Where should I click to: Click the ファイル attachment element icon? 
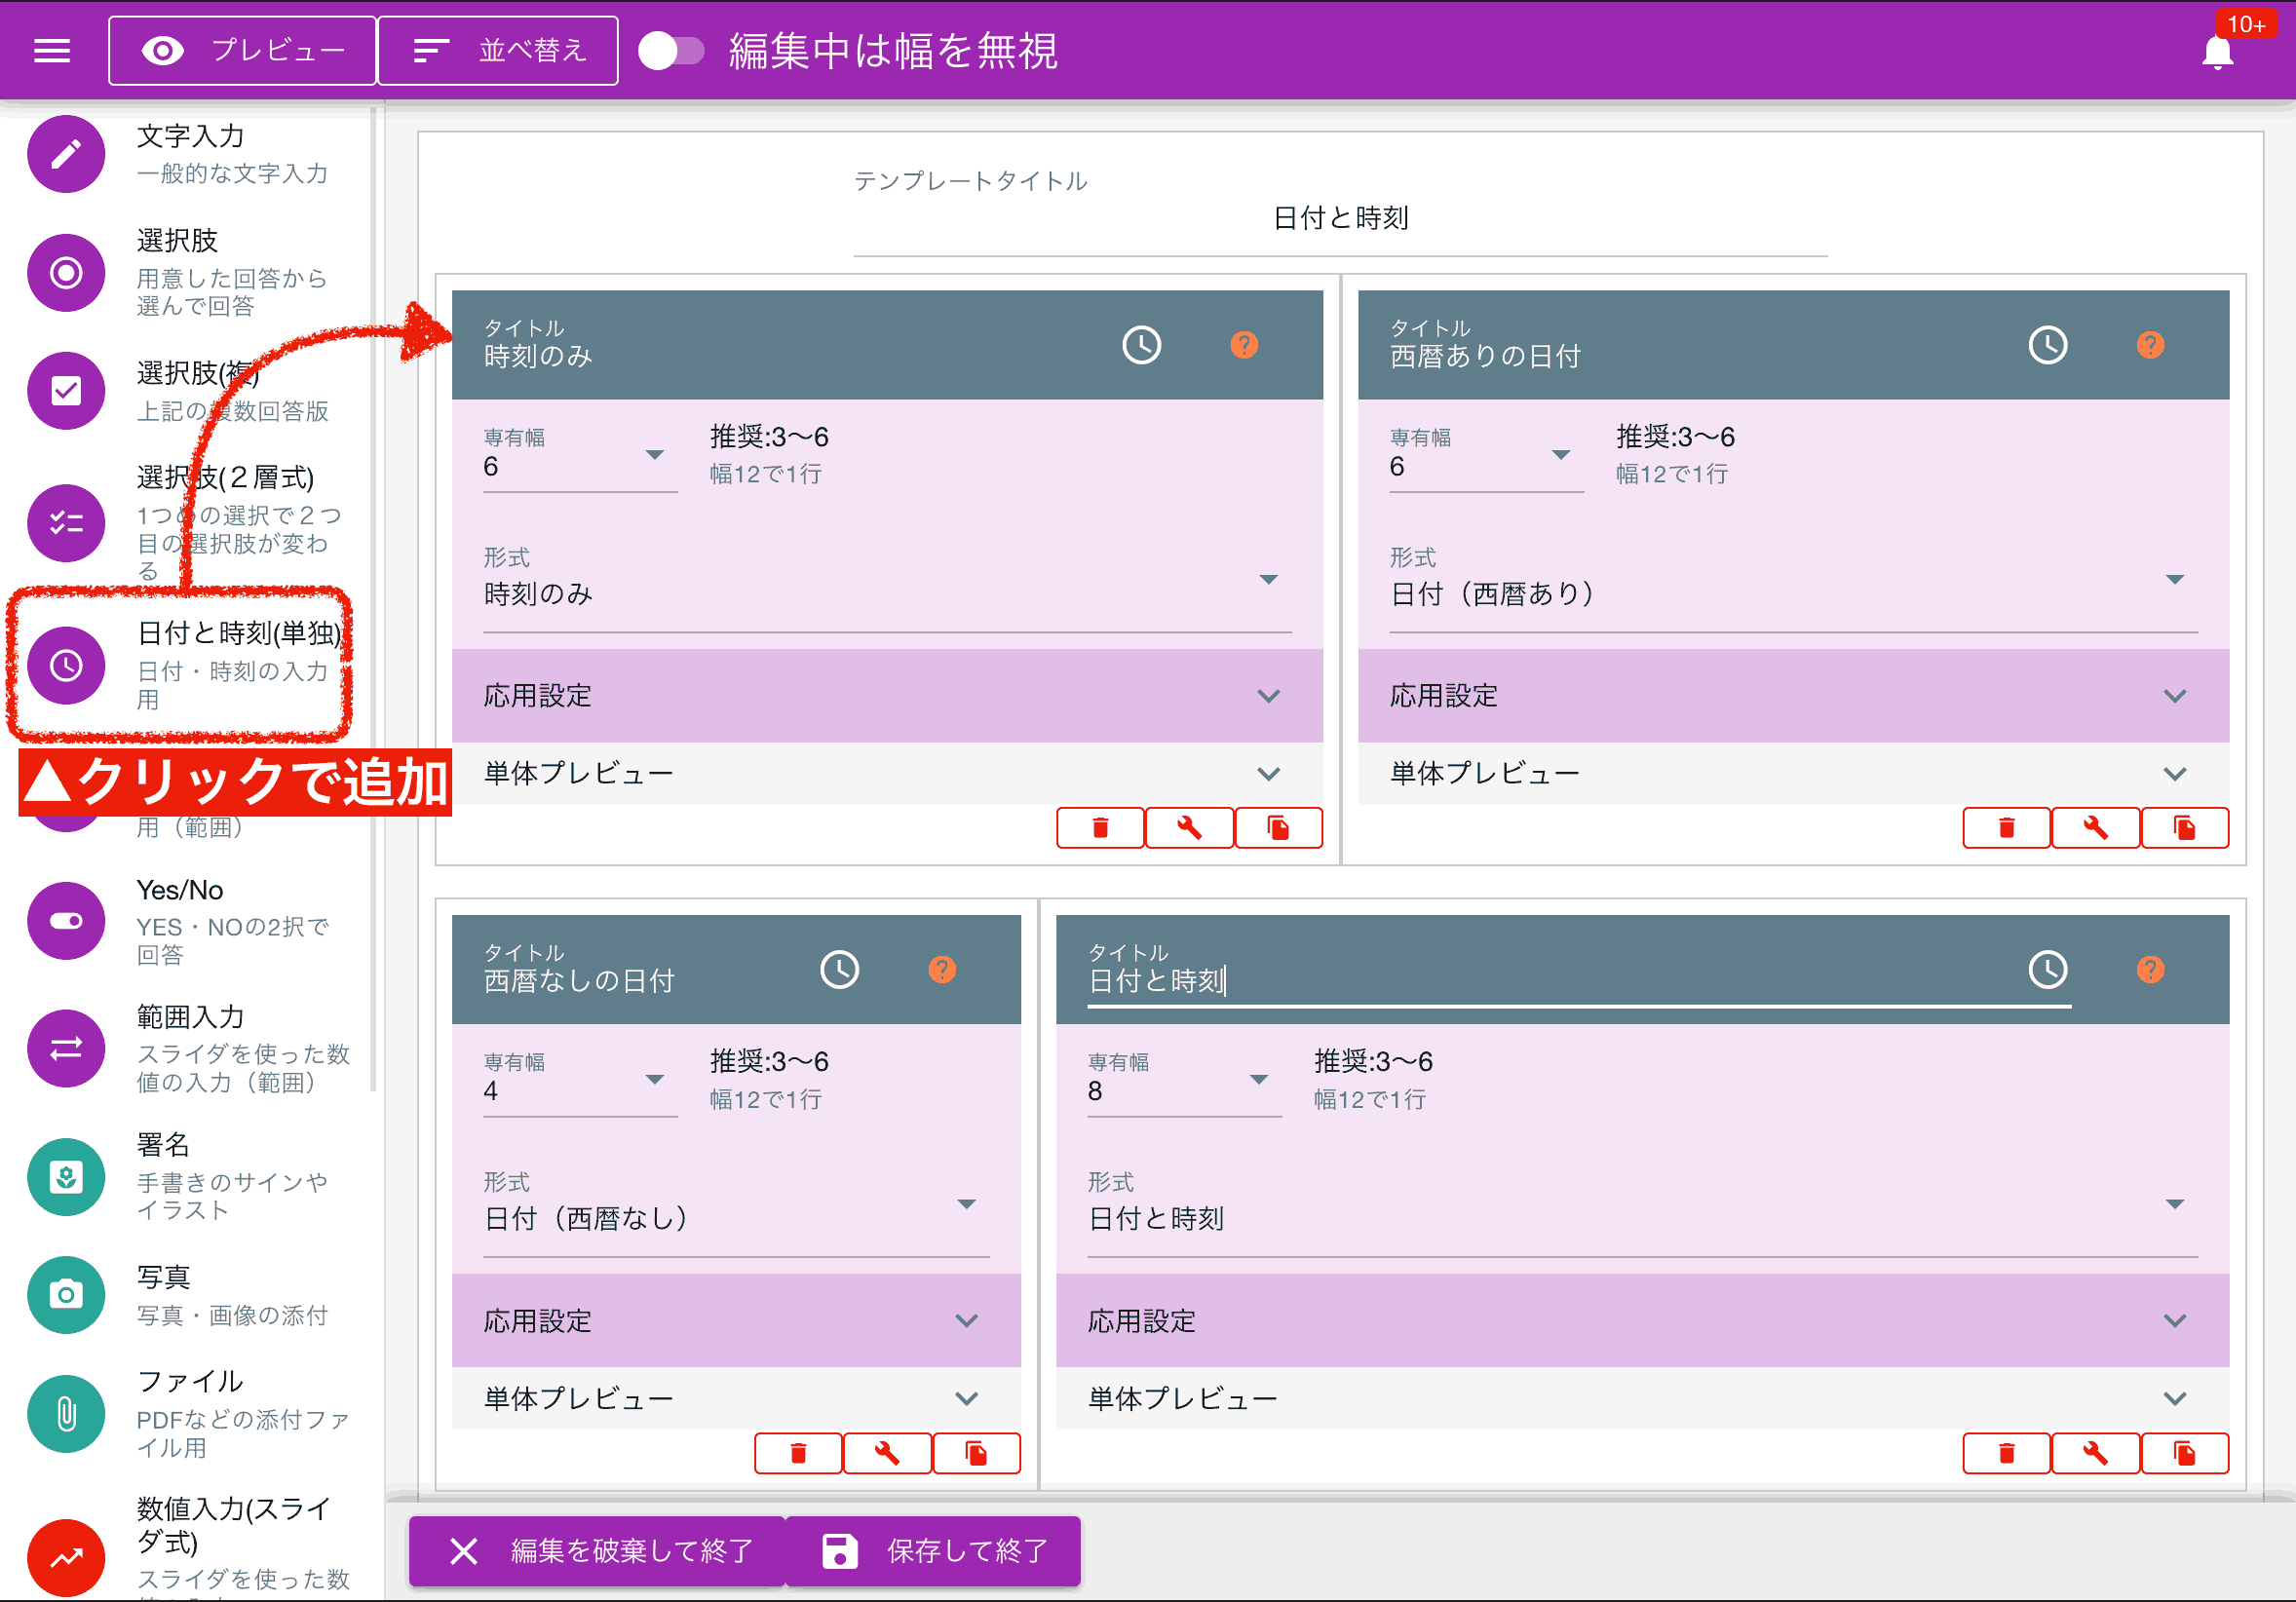coord(65,1413)
